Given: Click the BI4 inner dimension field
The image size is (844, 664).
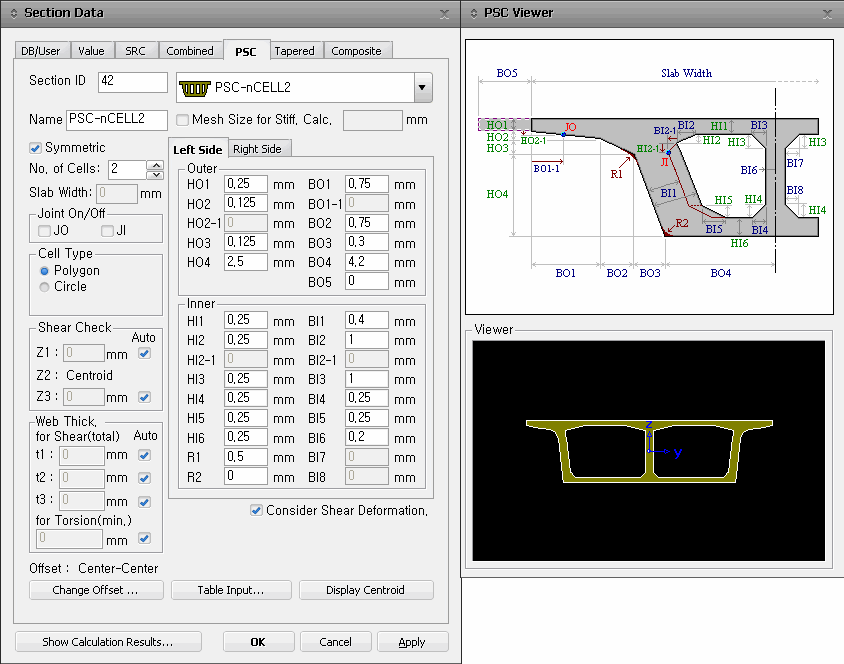Looking at the screenshot, I should pyautogui.click(x=367, y=398).
